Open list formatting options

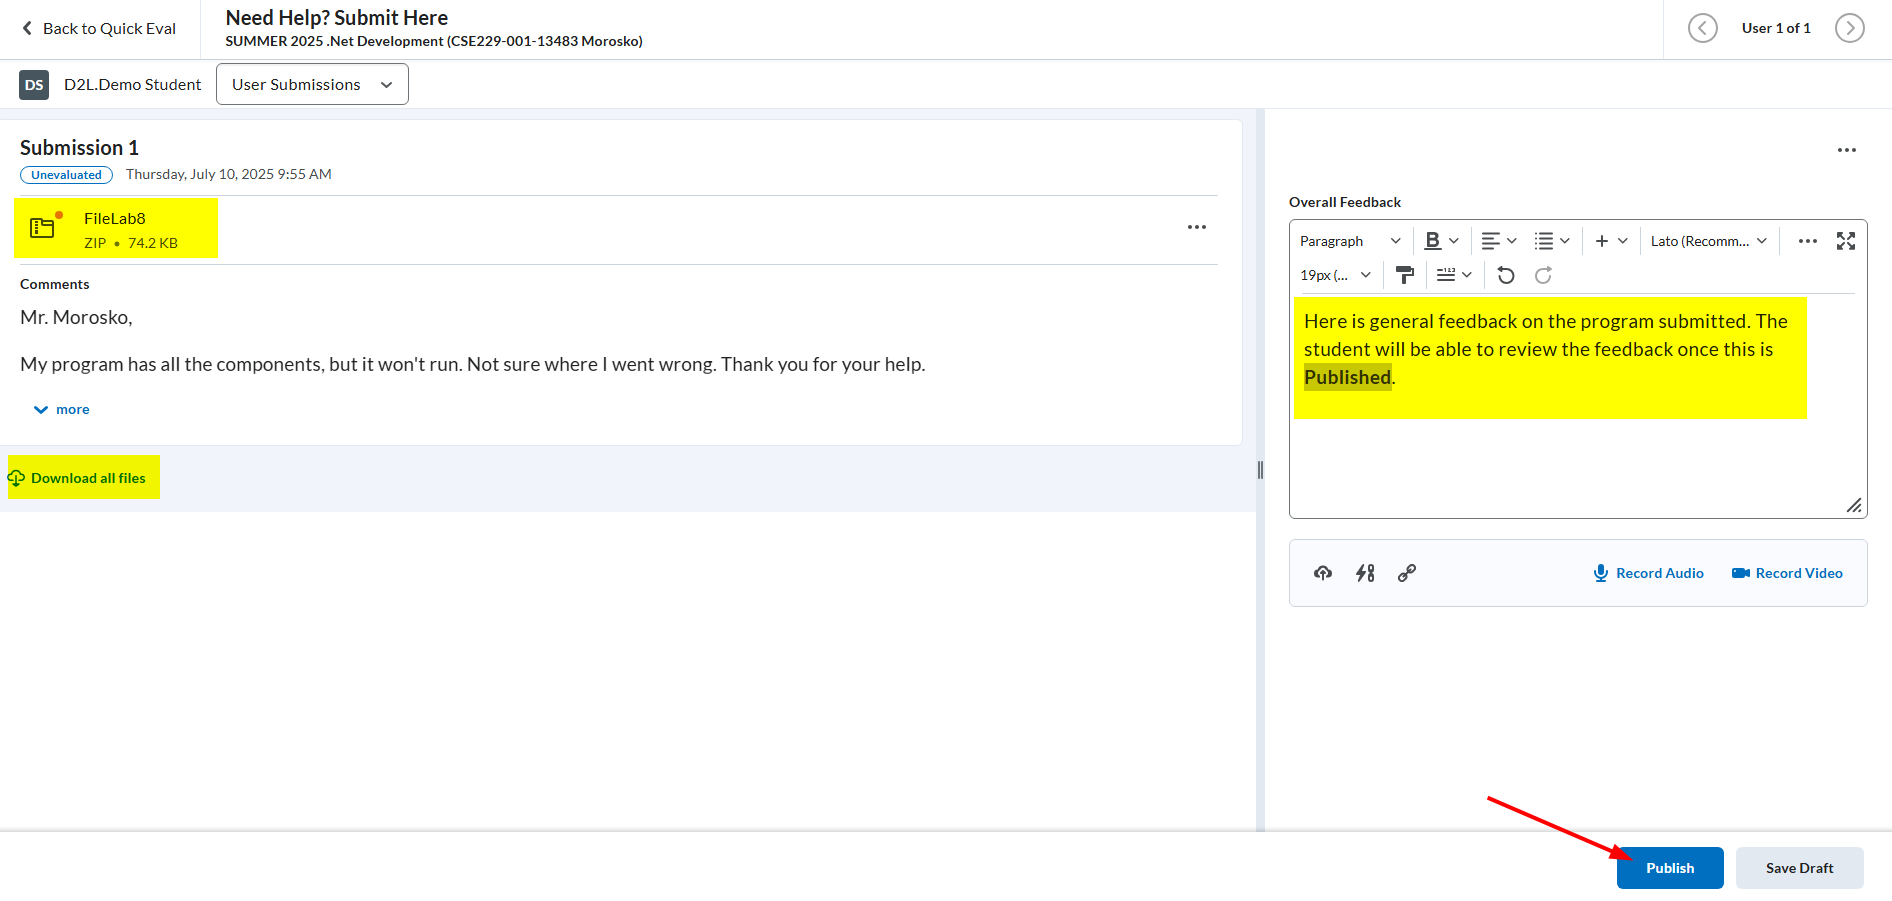click(1552, 241)
